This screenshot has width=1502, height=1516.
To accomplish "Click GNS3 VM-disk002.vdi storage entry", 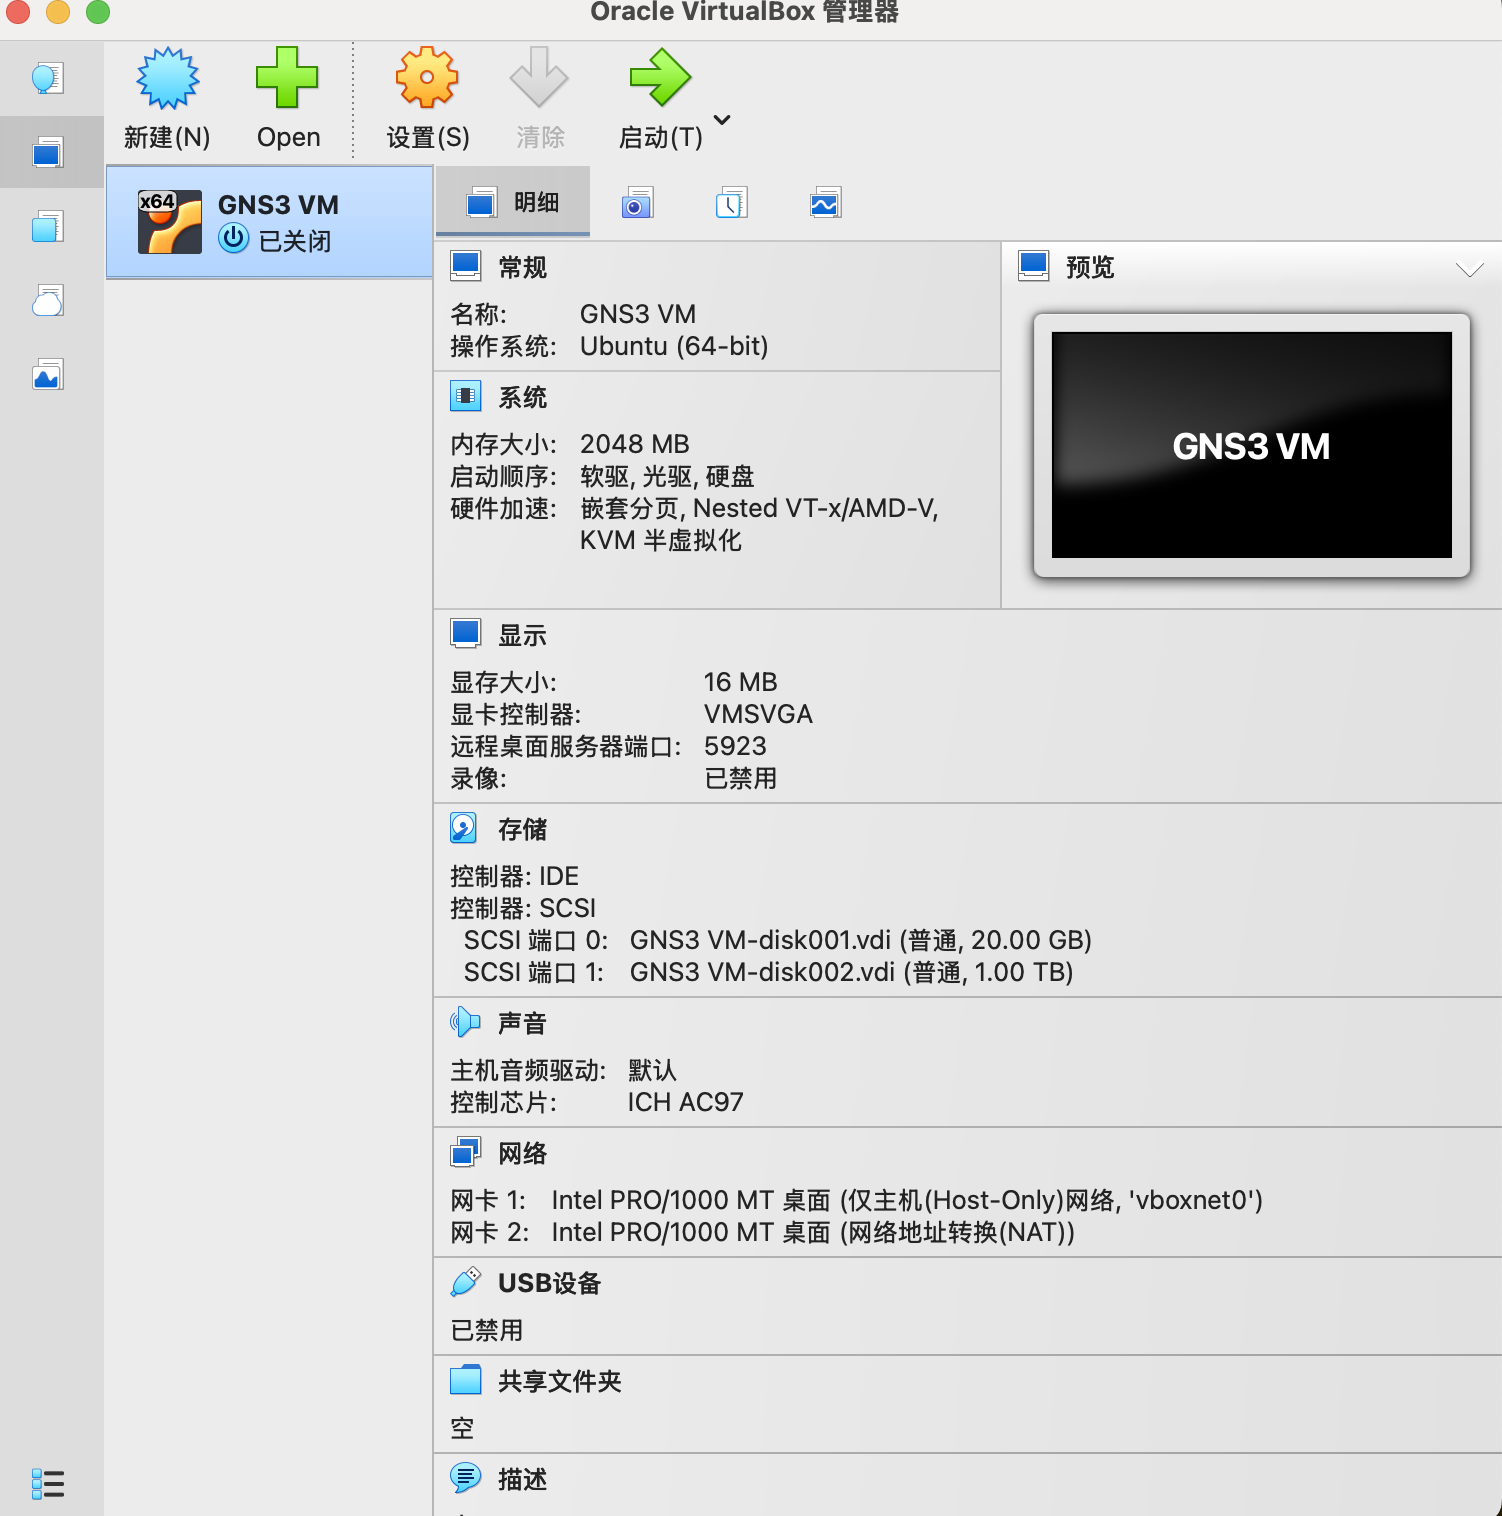I will (x=852, y=972).
